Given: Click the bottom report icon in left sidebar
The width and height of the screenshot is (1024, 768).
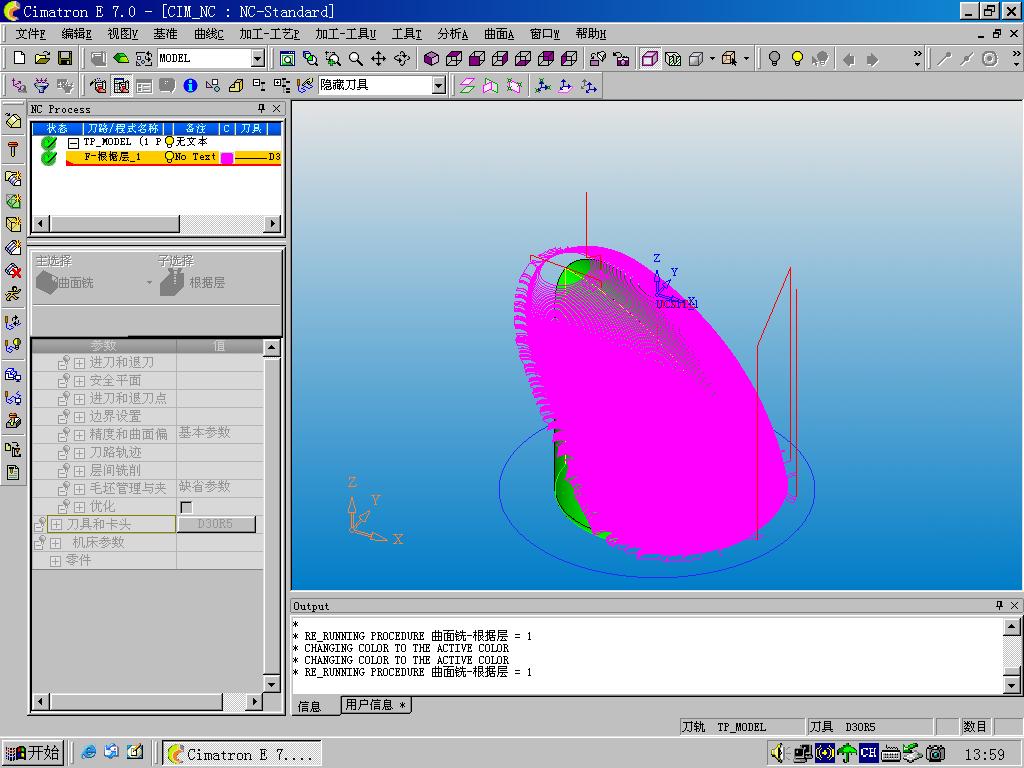Looking at the screenshot, I should [13, 473].
